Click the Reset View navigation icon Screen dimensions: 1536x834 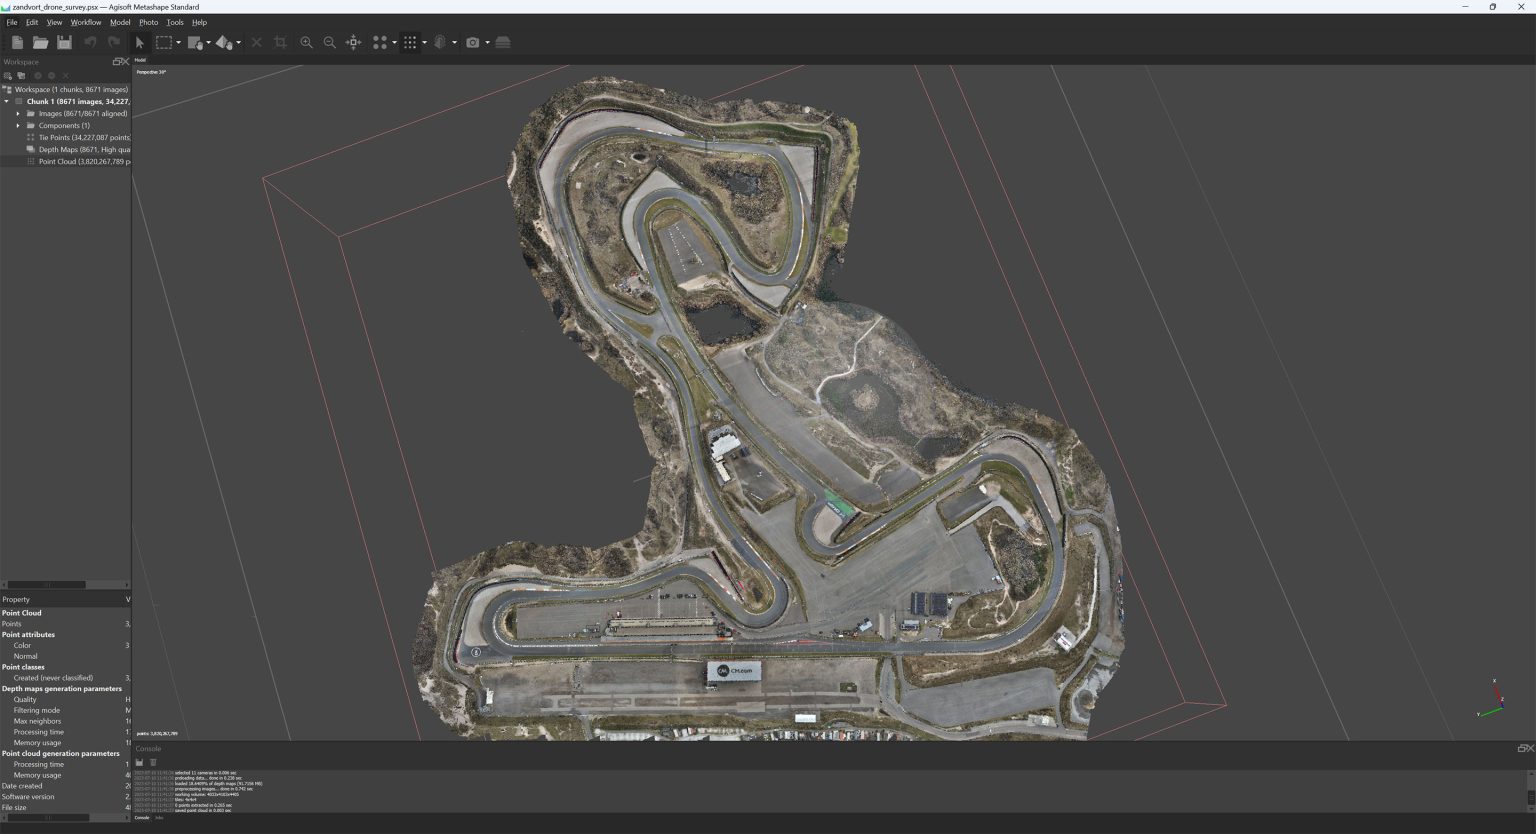[x=353, y=42]
